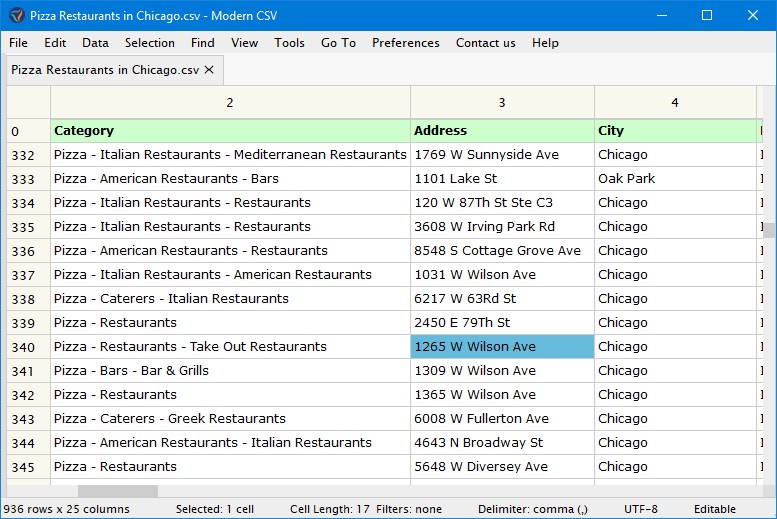777x519 pixels.
Task: Select 'Pizza - Italian Restaurants - Mediterranean Restaurants' cell
Action: [x=230, y=155]
